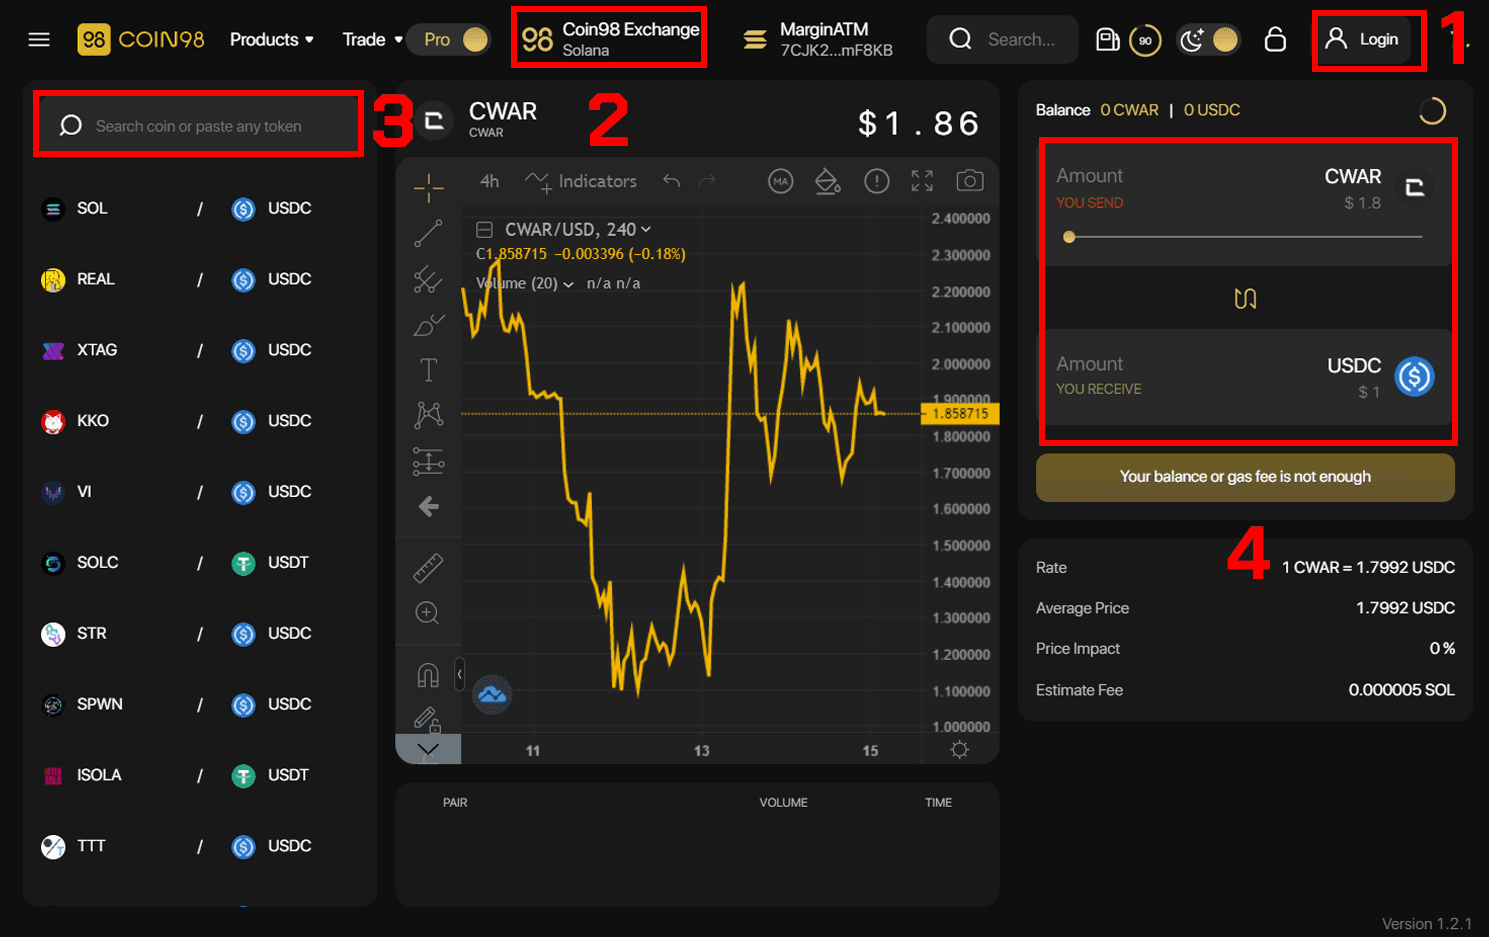Open the 4h timeframe selector

(x=489, y=181)
